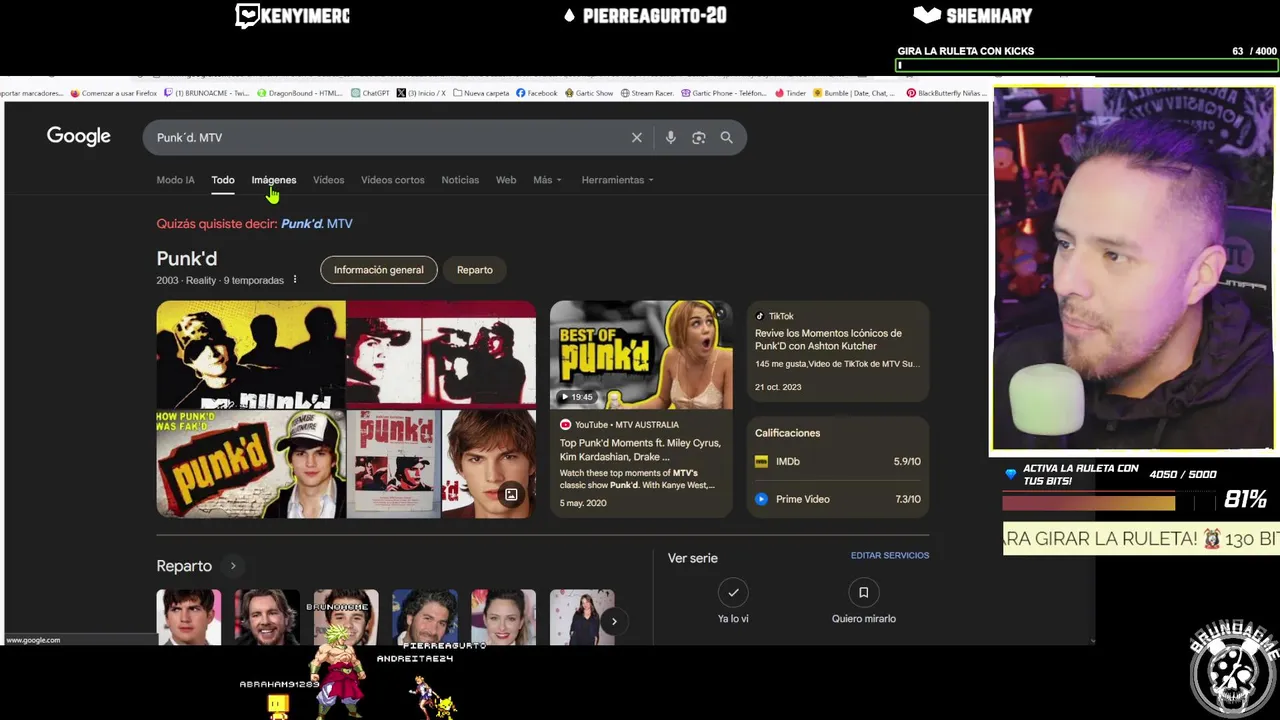Open the Punk'd title three-dot options
Image resolution: width=1280 pixels, height=720 pixels.
tap(294, 280)
